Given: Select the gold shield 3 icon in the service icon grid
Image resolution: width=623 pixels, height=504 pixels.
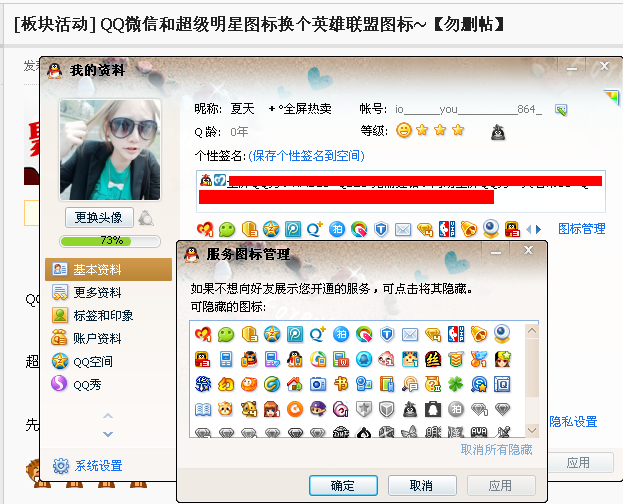Looking at the screenshot, I should pos(250,334).
